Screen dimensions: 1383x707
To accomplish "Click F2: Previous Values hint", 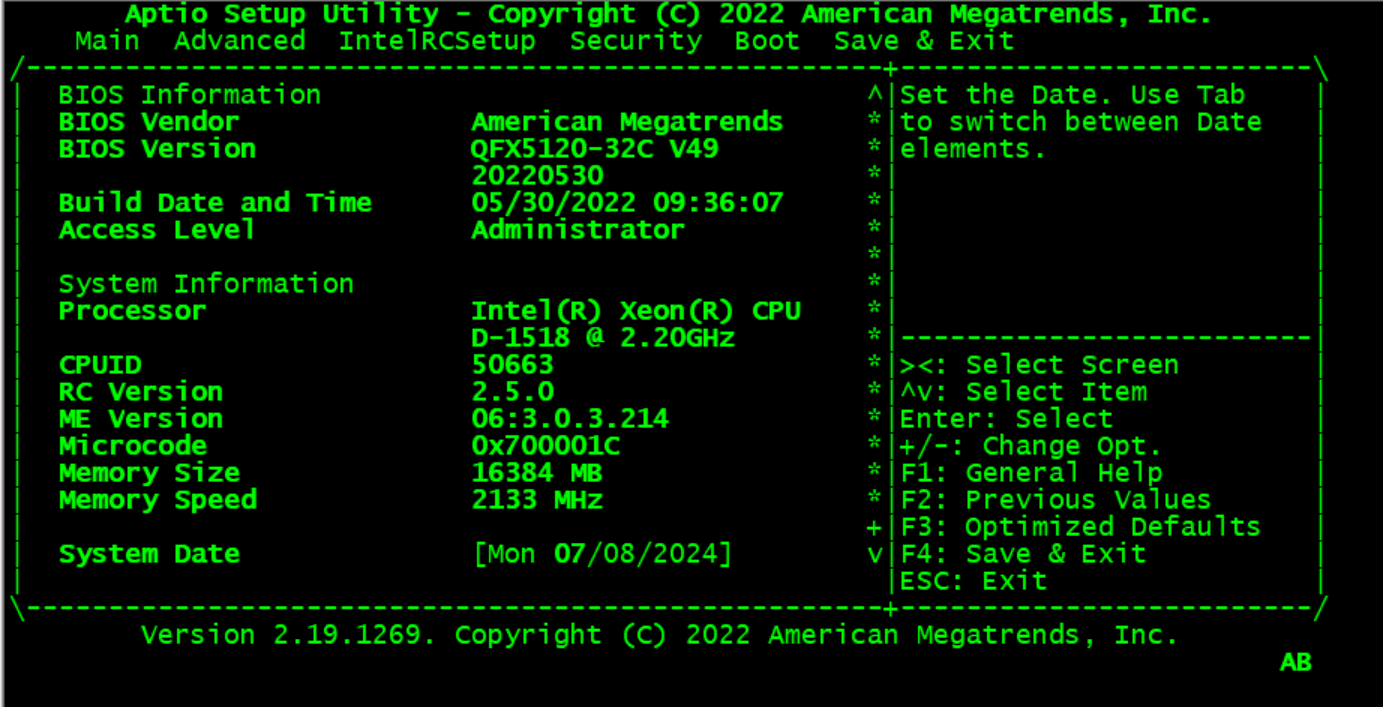I will 1055,500.
